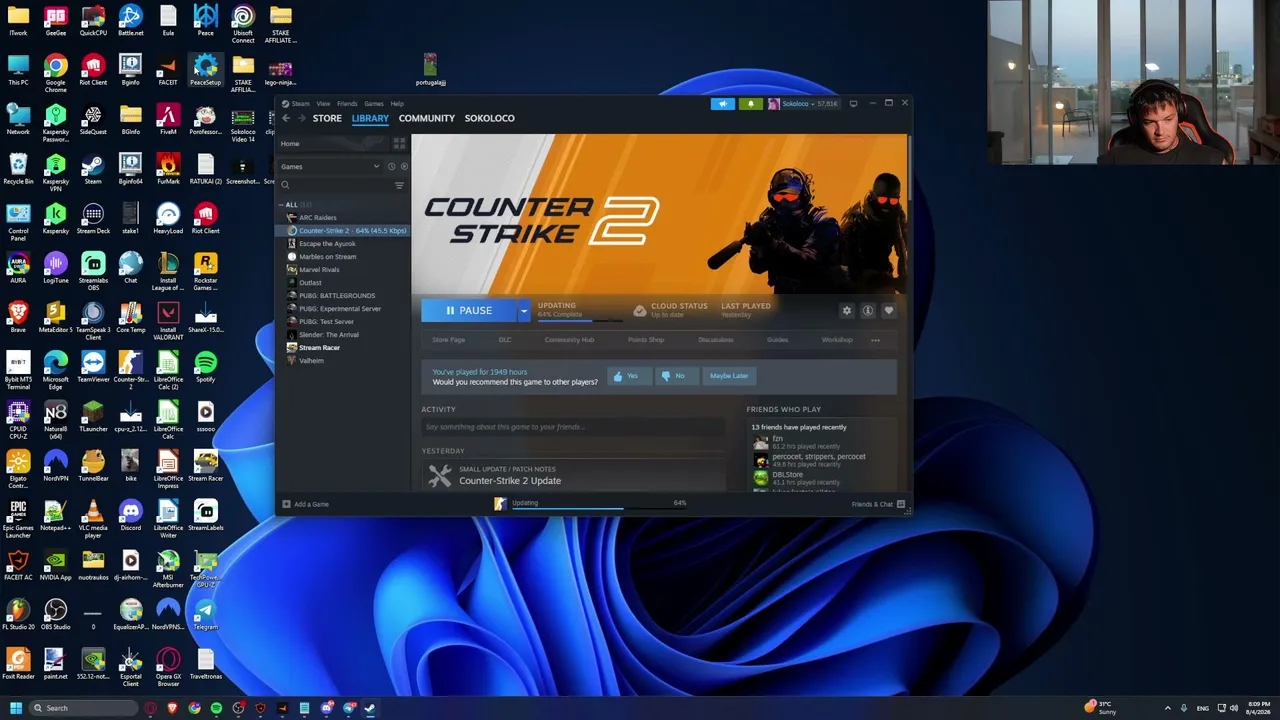This screenshot has width=1280, height=720.
Task: Open Steam Big Picture mode icon
Action: pos(853,103)
